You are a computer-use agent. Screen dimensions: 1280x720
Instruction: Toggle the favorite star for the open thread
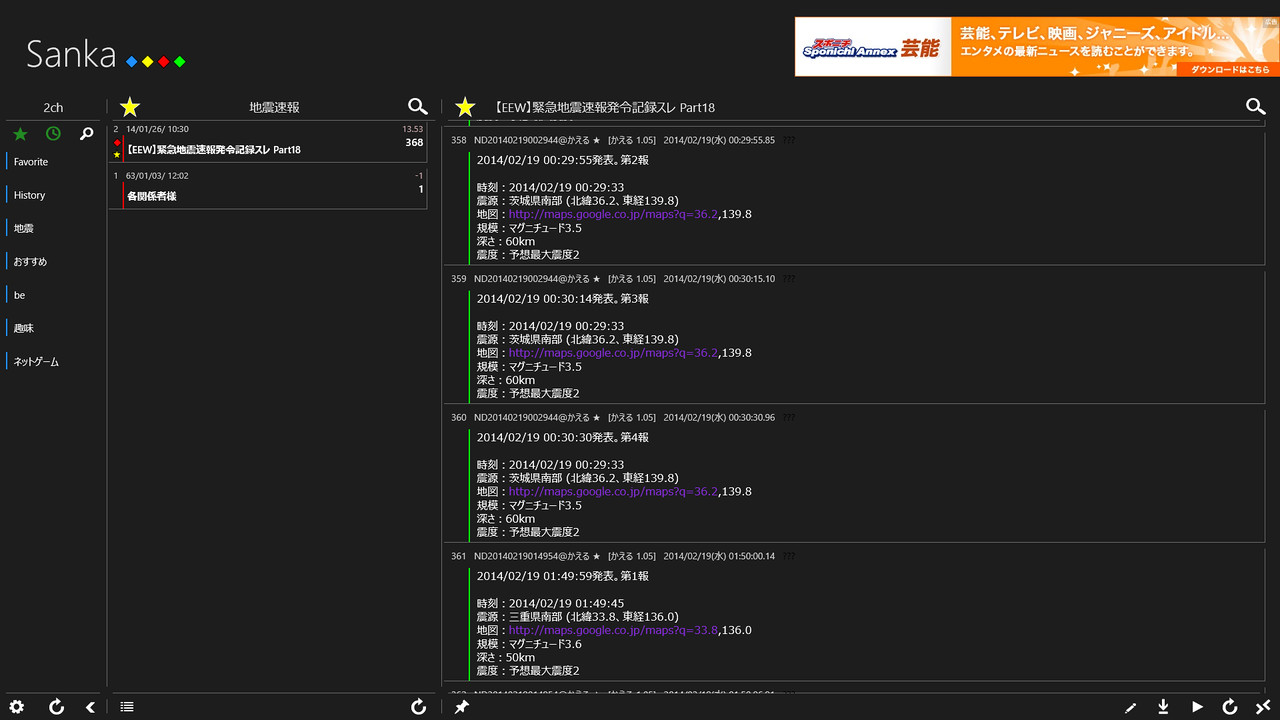(x=464, y=106)
